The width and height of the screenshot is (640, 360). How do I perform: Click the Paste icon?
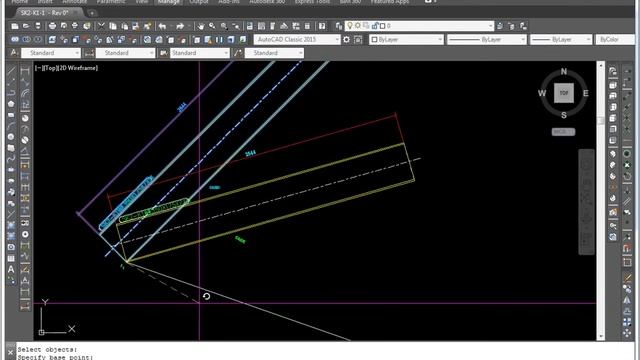click(x=124, y=26)
